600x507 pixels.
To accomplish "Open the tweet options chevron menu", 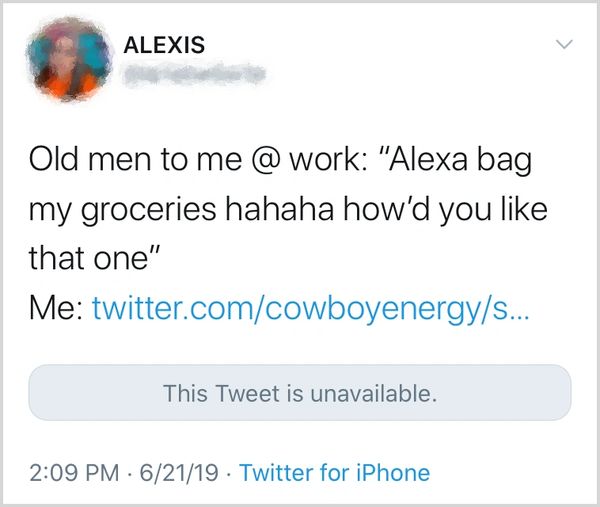I will [565, 45].
